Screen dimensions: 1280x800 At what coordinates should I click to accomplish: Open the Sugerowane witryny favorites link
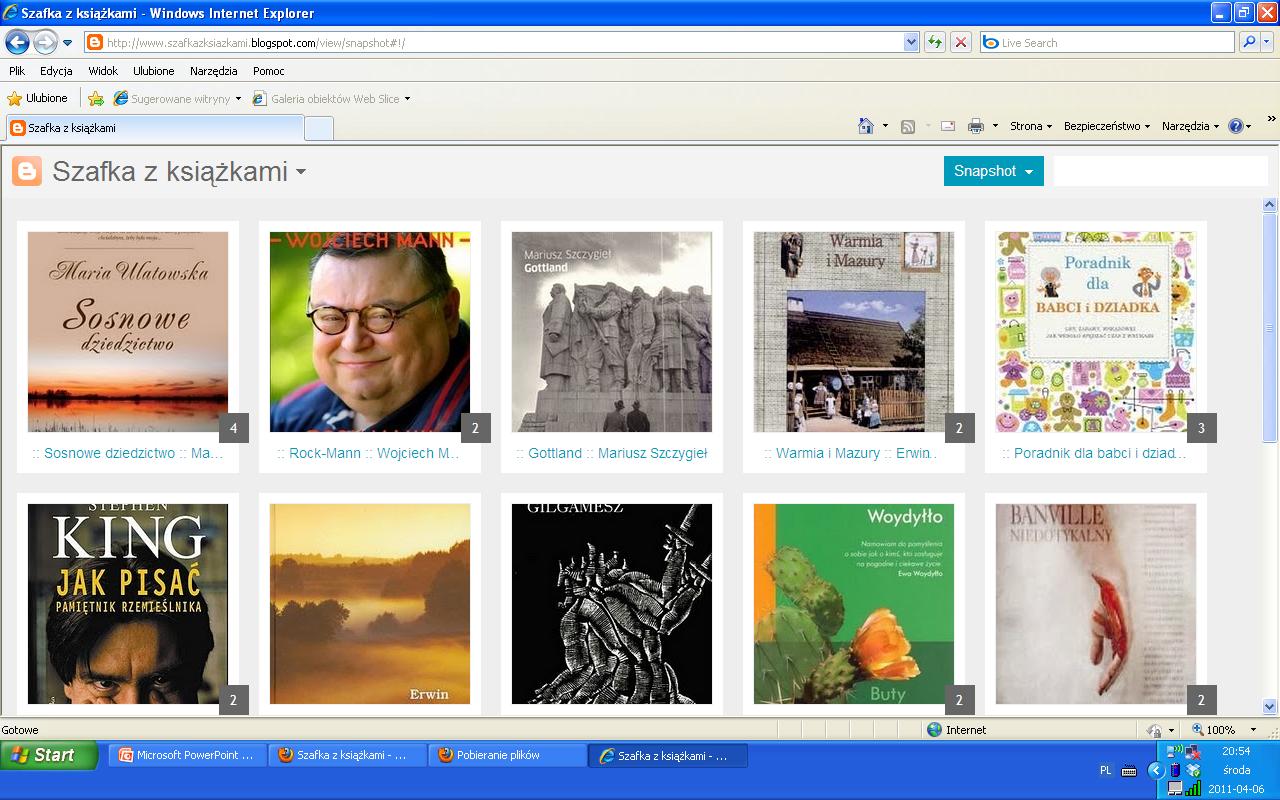178,99
